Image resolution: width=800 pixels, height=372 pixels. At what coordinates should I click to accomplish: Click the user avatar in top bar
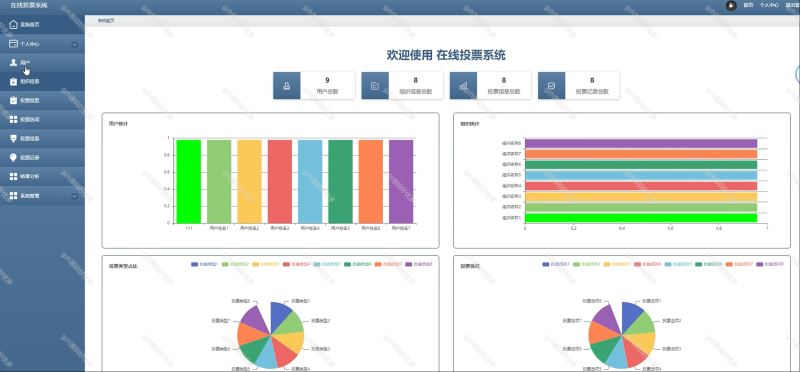pyautogui.click(x=731, y=5)
